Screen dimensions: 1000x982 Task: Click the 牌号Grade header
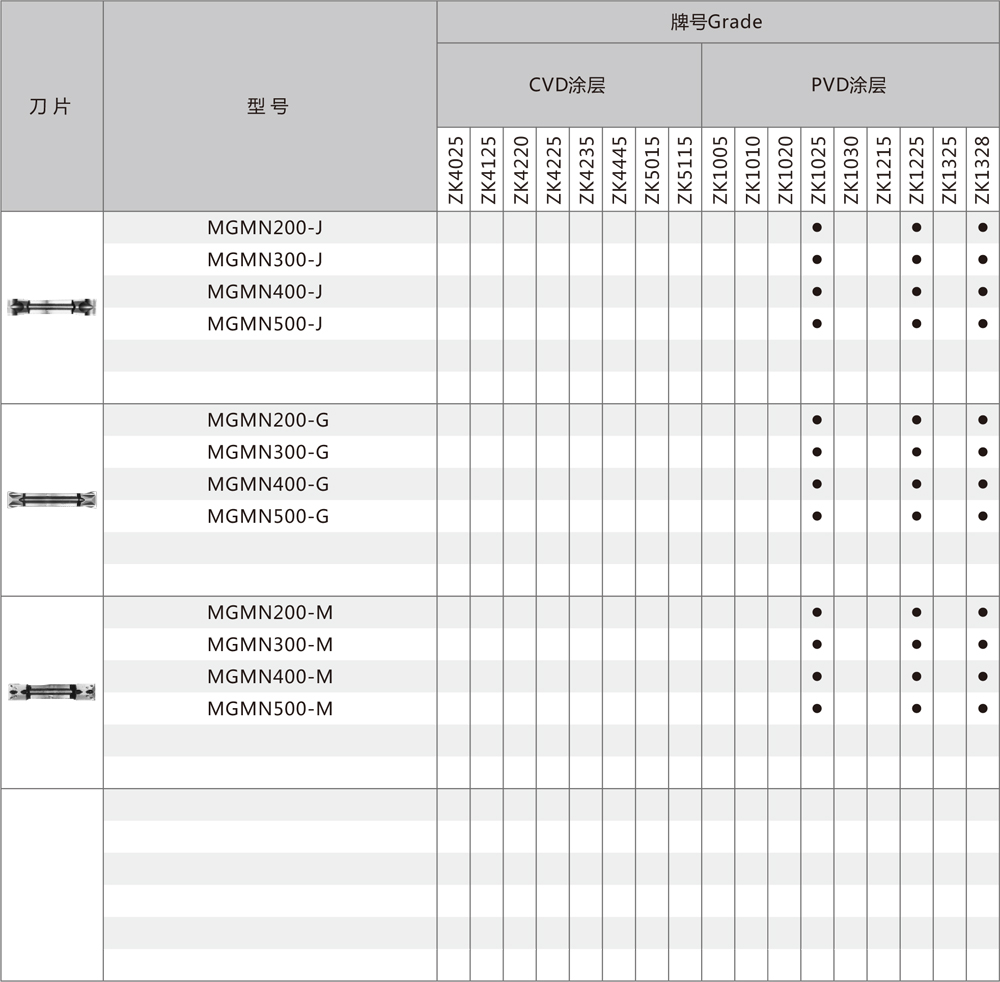[x=716, y=22]
